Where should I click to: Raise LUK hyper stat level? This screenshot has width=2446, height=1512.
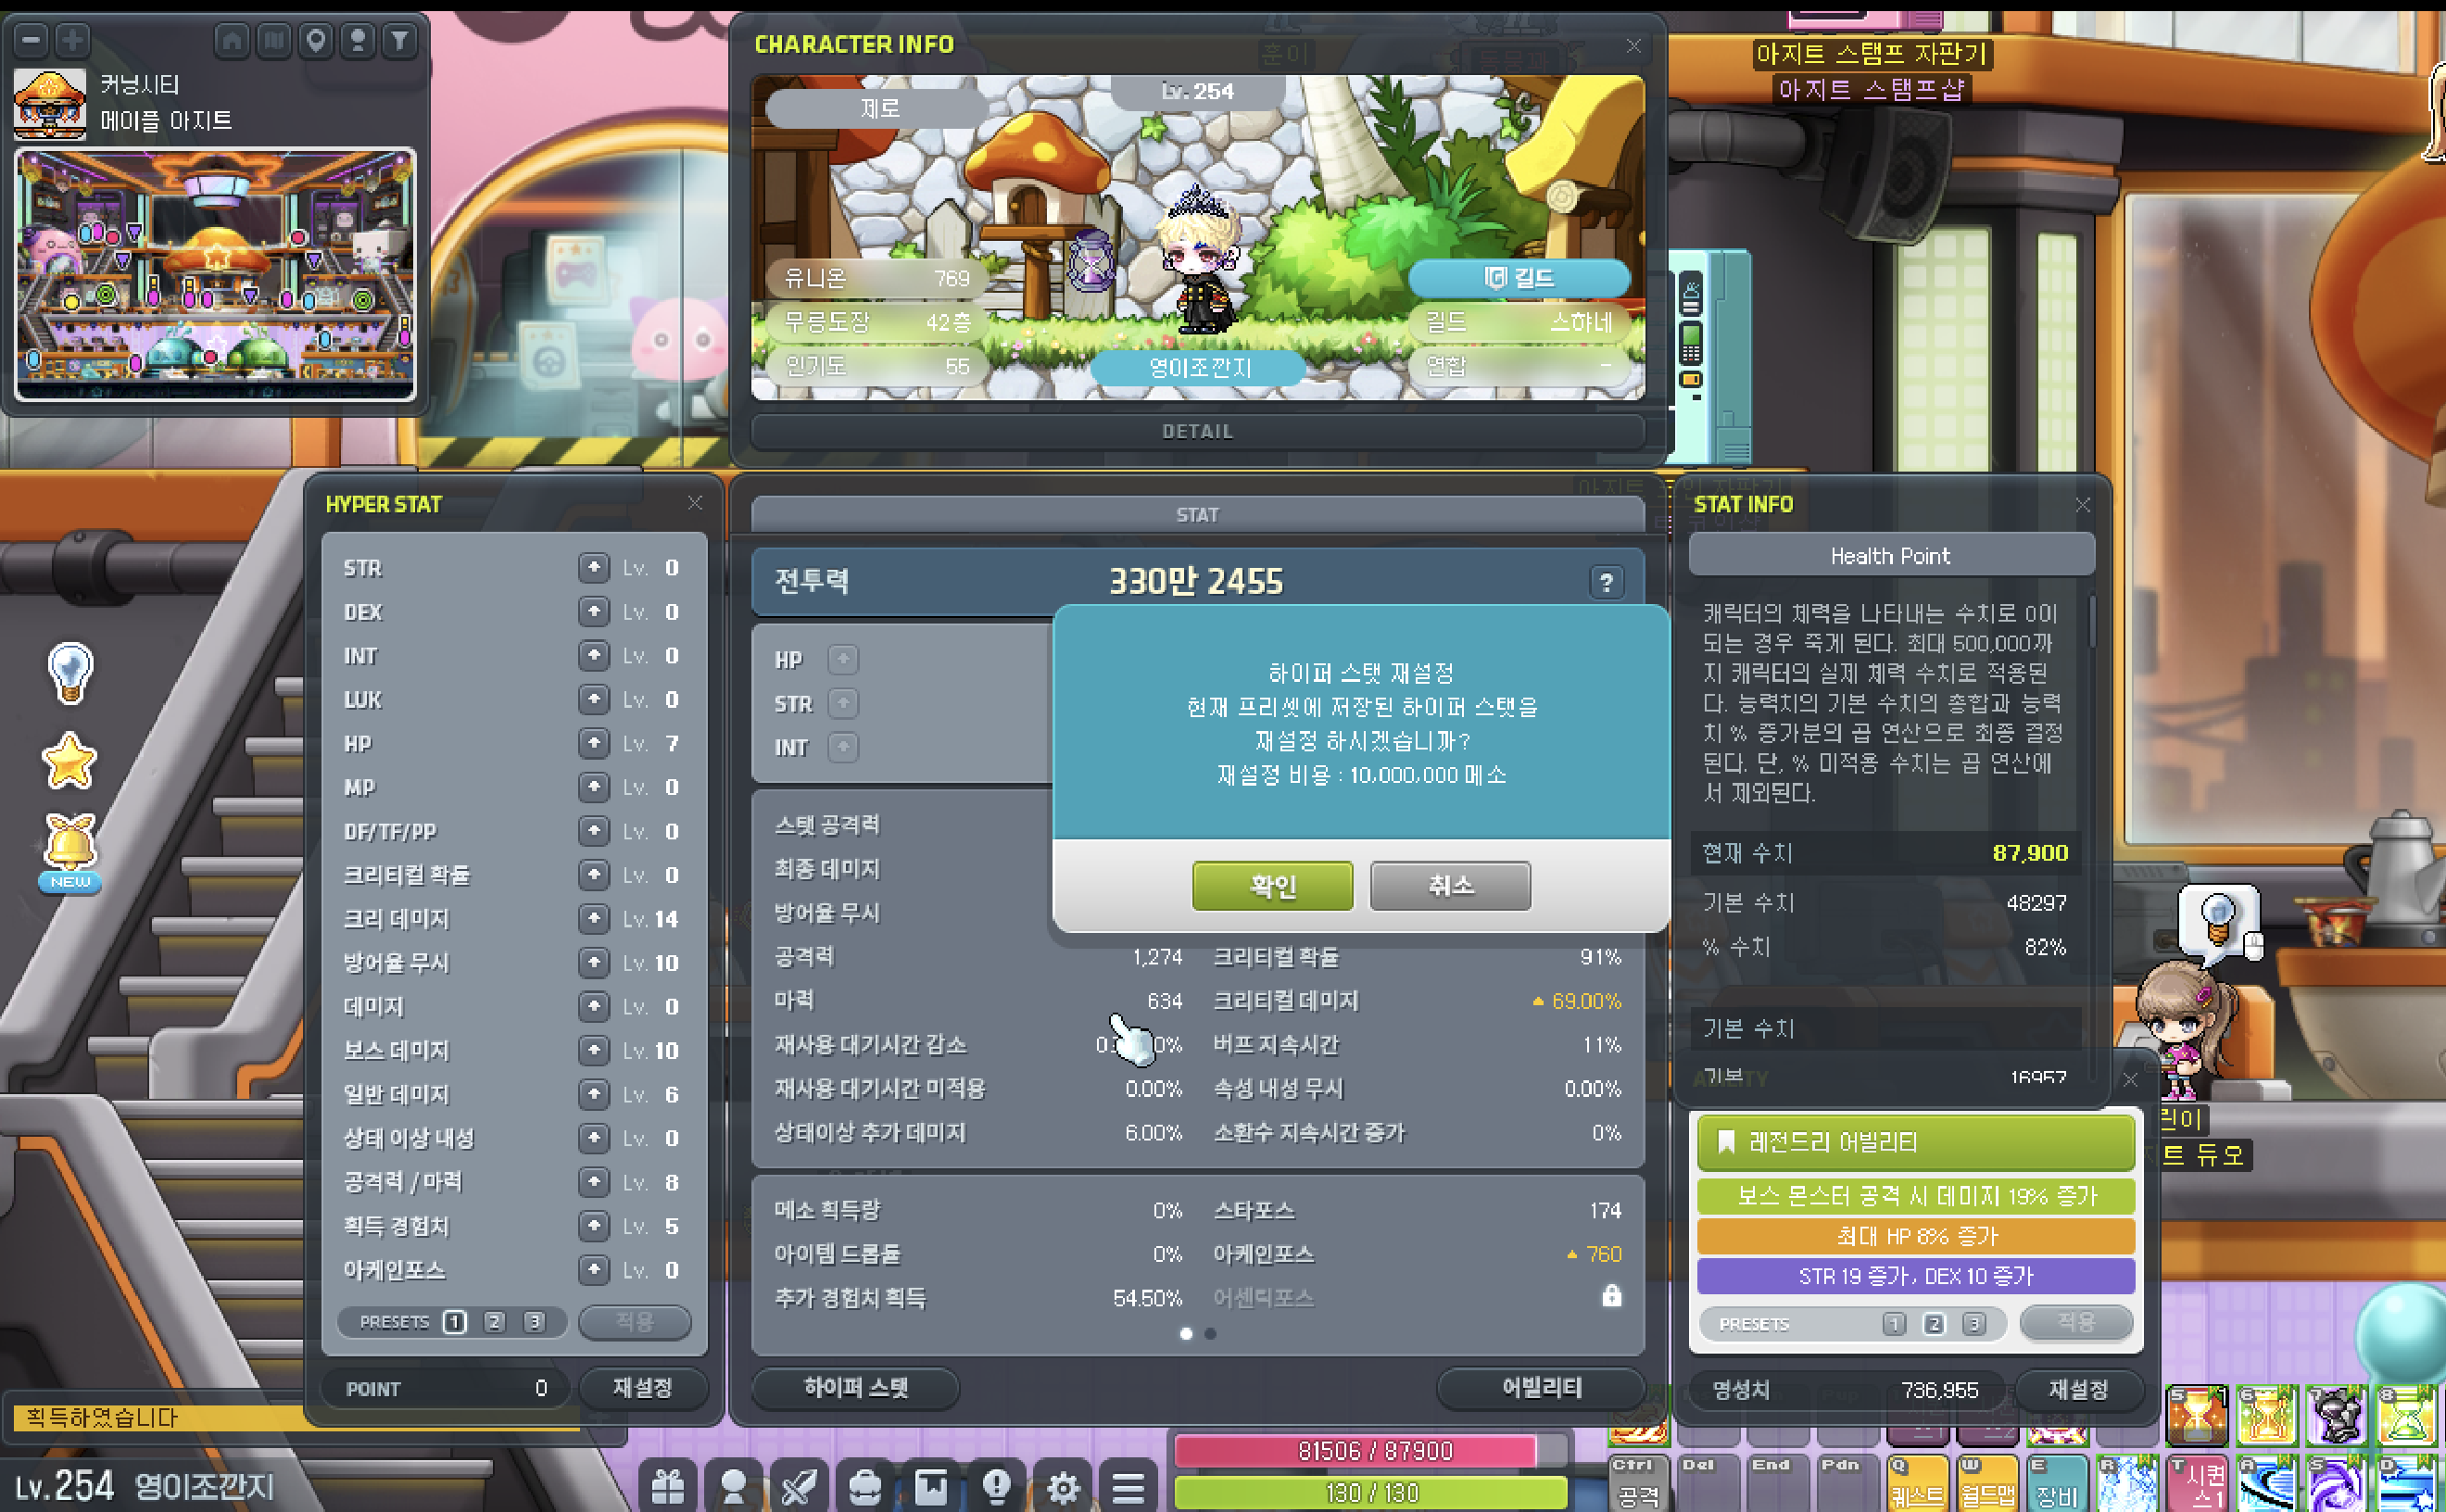tap(594, 699)
